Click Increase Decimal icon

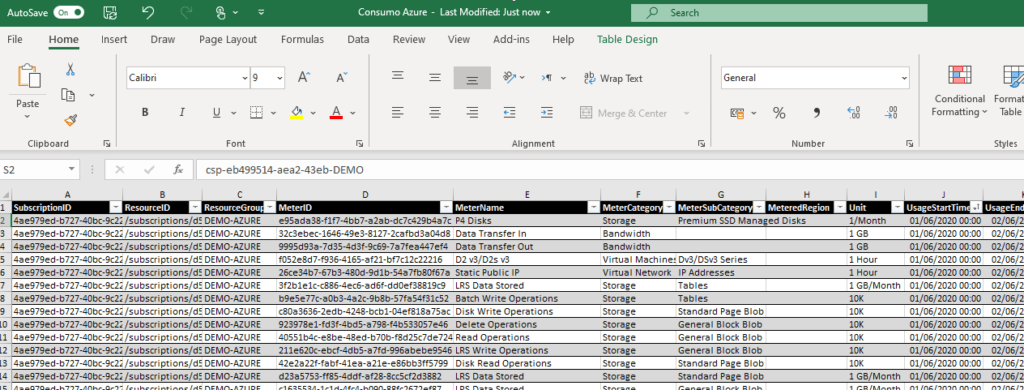854,113
